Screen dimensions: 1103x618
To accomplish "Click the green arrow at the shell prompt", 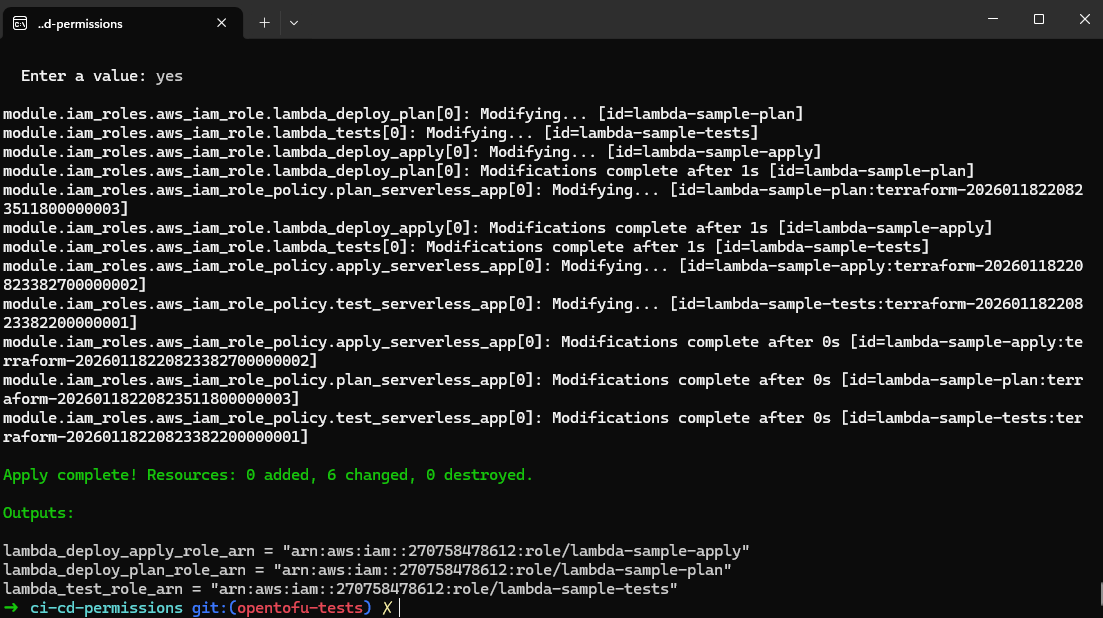I will (12, 606).
